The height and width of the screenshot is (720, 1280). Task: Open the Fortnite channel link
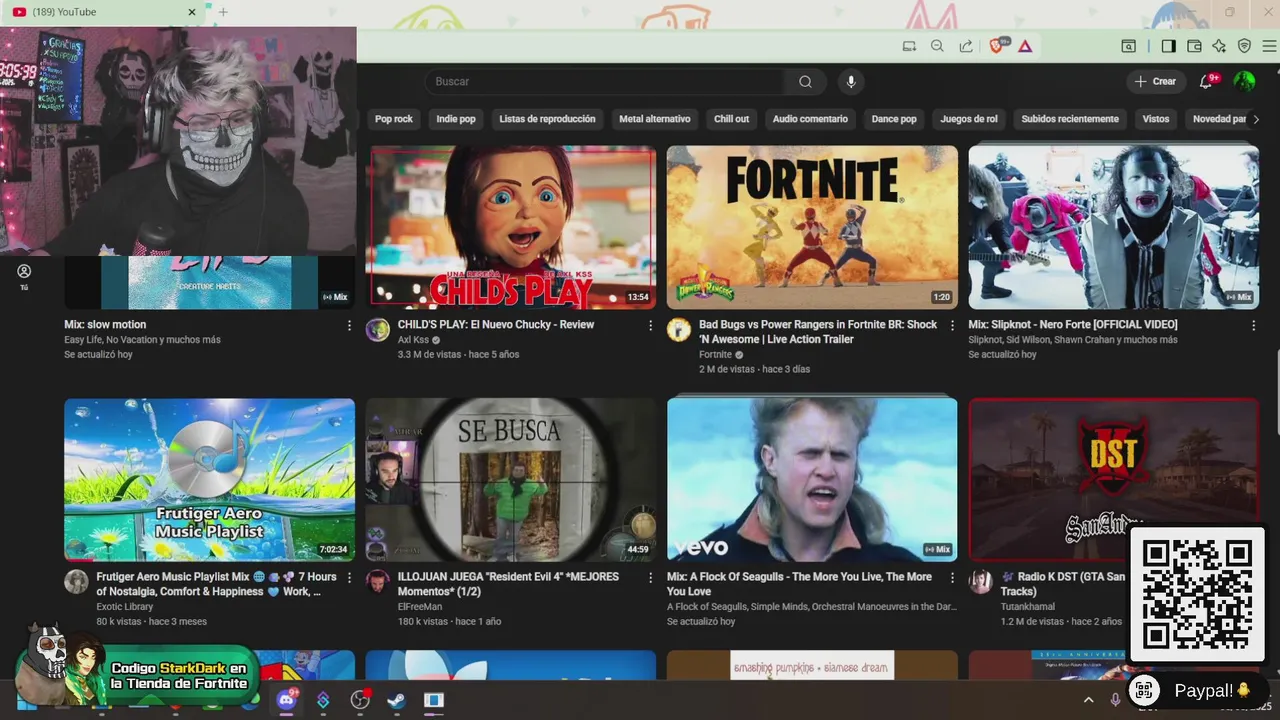(715, 355)
